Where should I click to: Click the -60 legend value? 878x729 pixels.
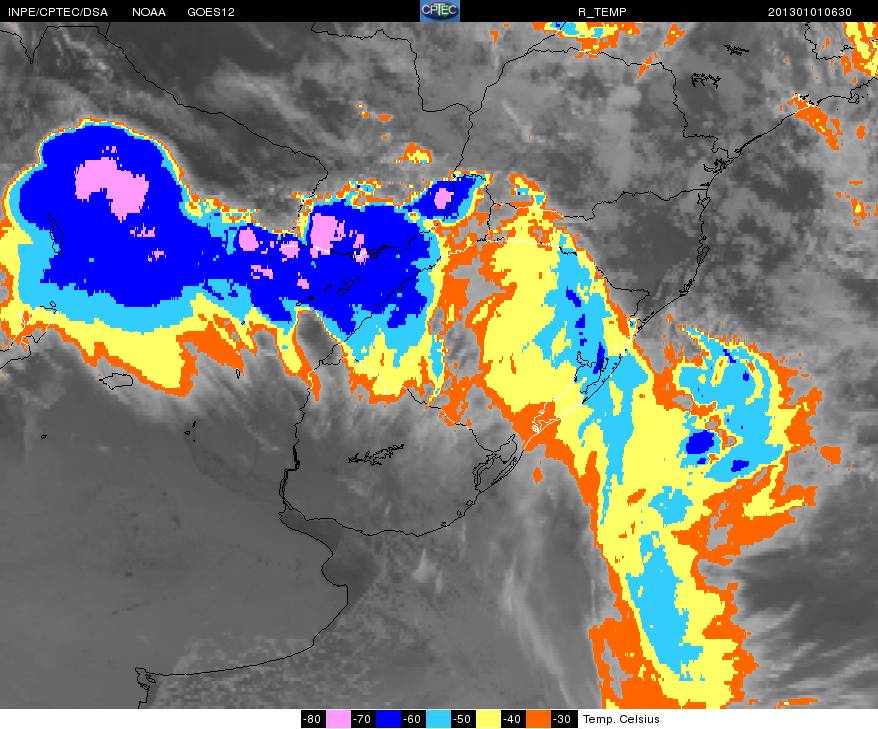tap(413, 719)
